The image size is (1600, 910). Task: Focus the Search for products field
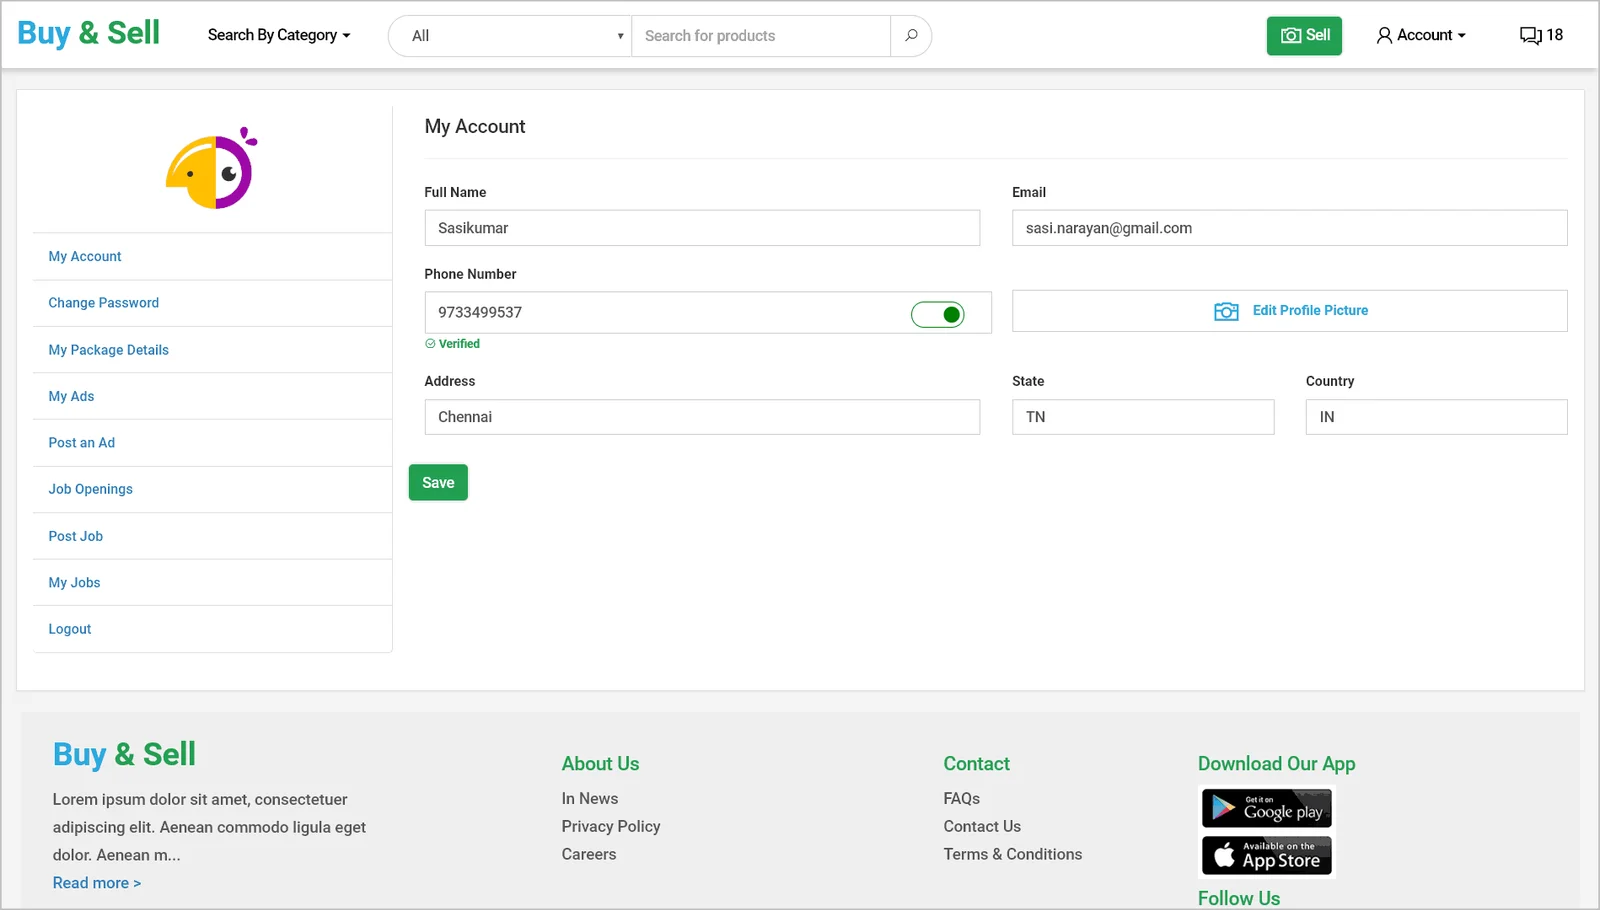761,36
